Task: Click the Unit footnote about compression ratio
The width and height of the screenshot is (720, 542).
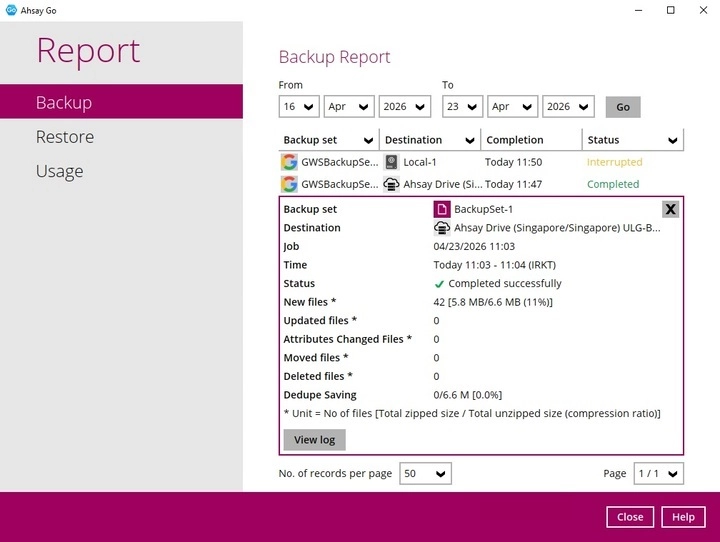Action: [472, 413]
